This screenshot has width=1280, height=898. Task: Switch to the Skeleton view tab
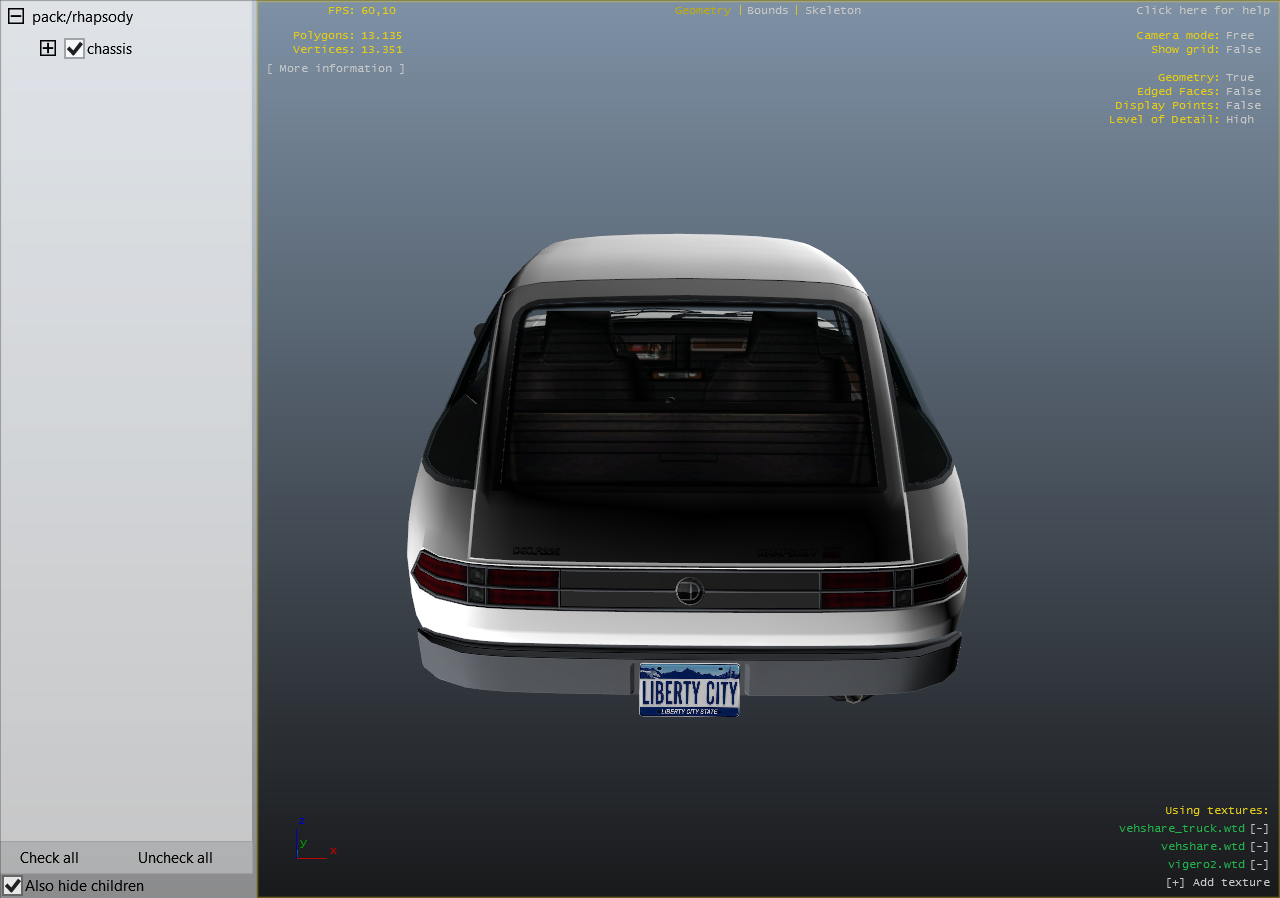pyautogui.click(x=833, y=10)
